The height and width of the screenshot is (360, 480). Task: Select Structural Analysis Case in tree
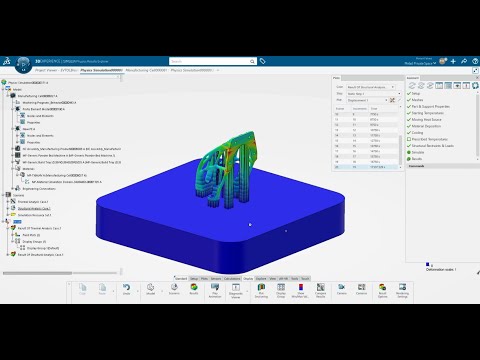[34, 208]
